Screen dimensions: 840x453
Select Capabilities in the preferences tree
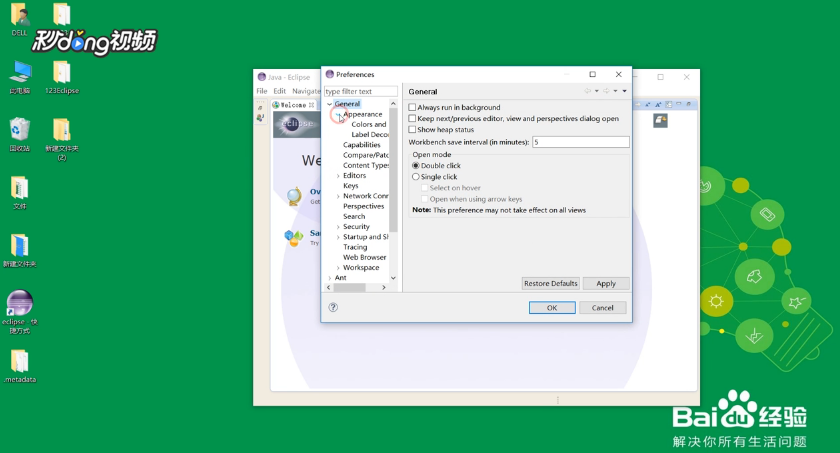pos(362,145)
